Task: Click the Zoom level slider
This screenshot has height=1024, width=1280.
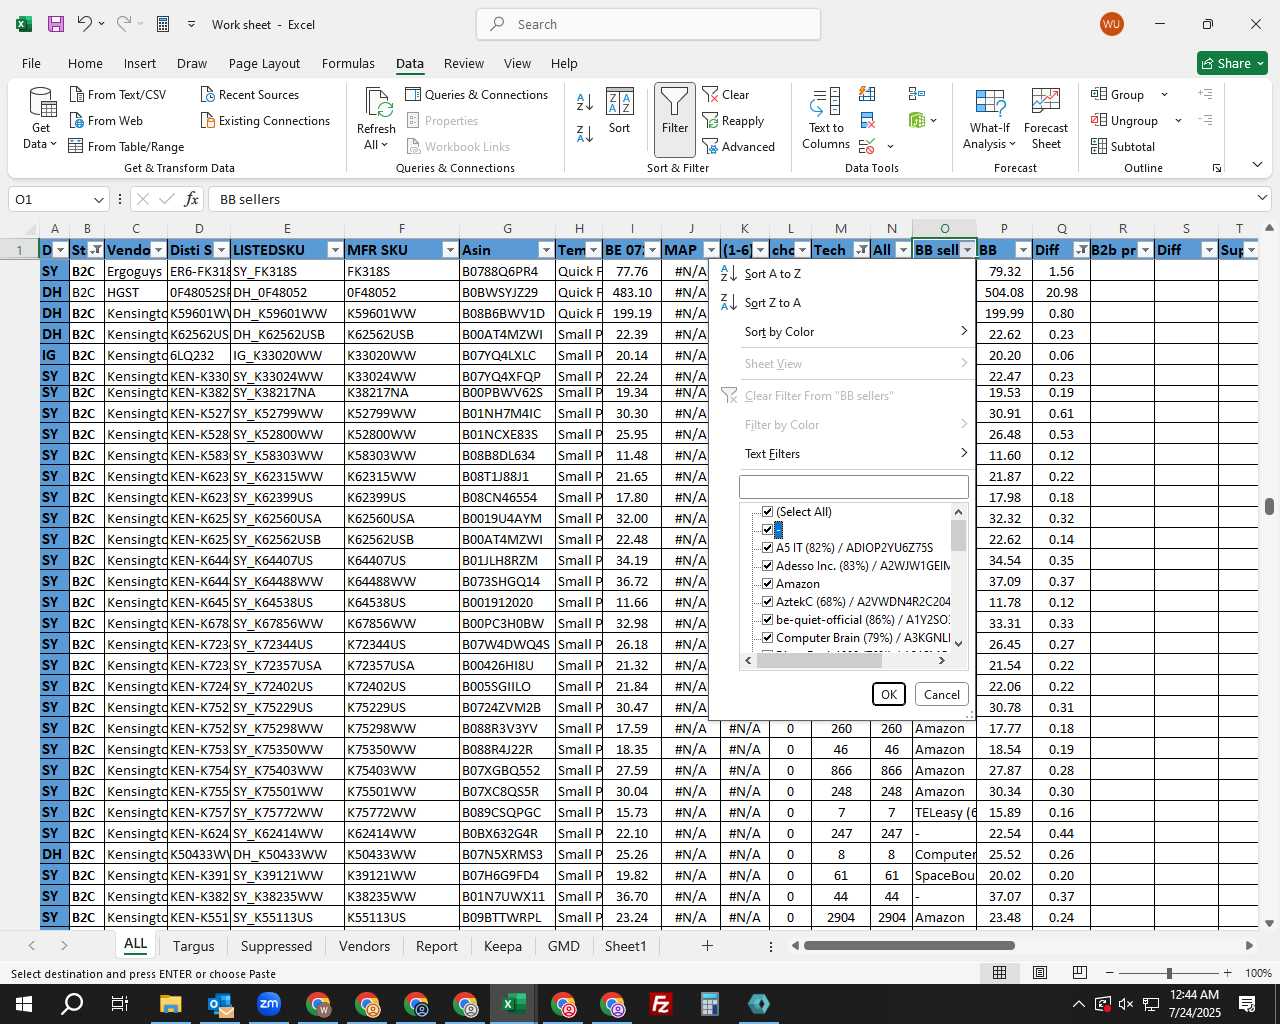Action: 1168,973
